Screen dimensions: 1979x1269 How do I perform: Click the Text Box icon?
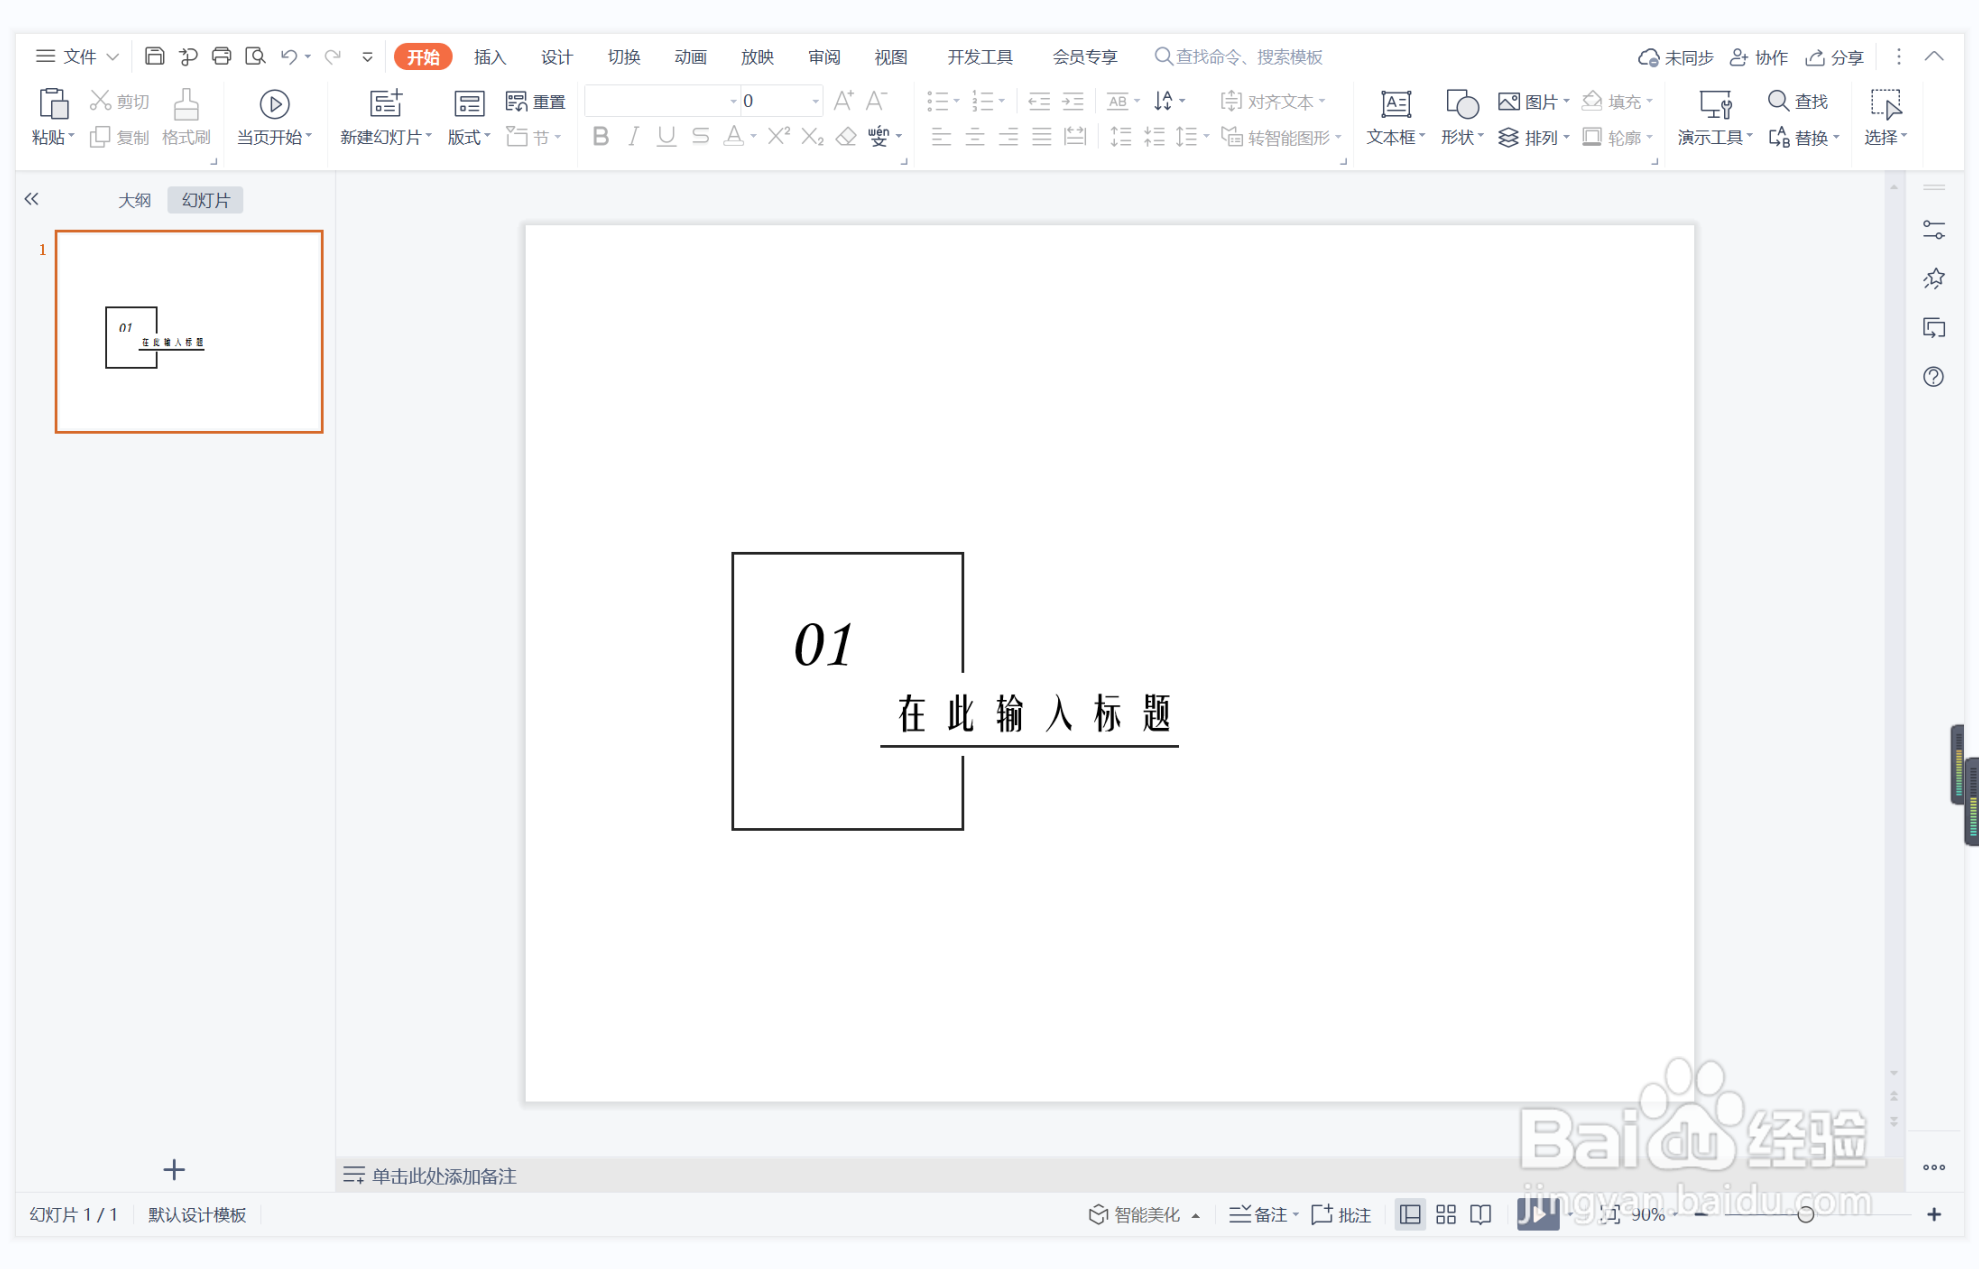[x=1395, y=105]
